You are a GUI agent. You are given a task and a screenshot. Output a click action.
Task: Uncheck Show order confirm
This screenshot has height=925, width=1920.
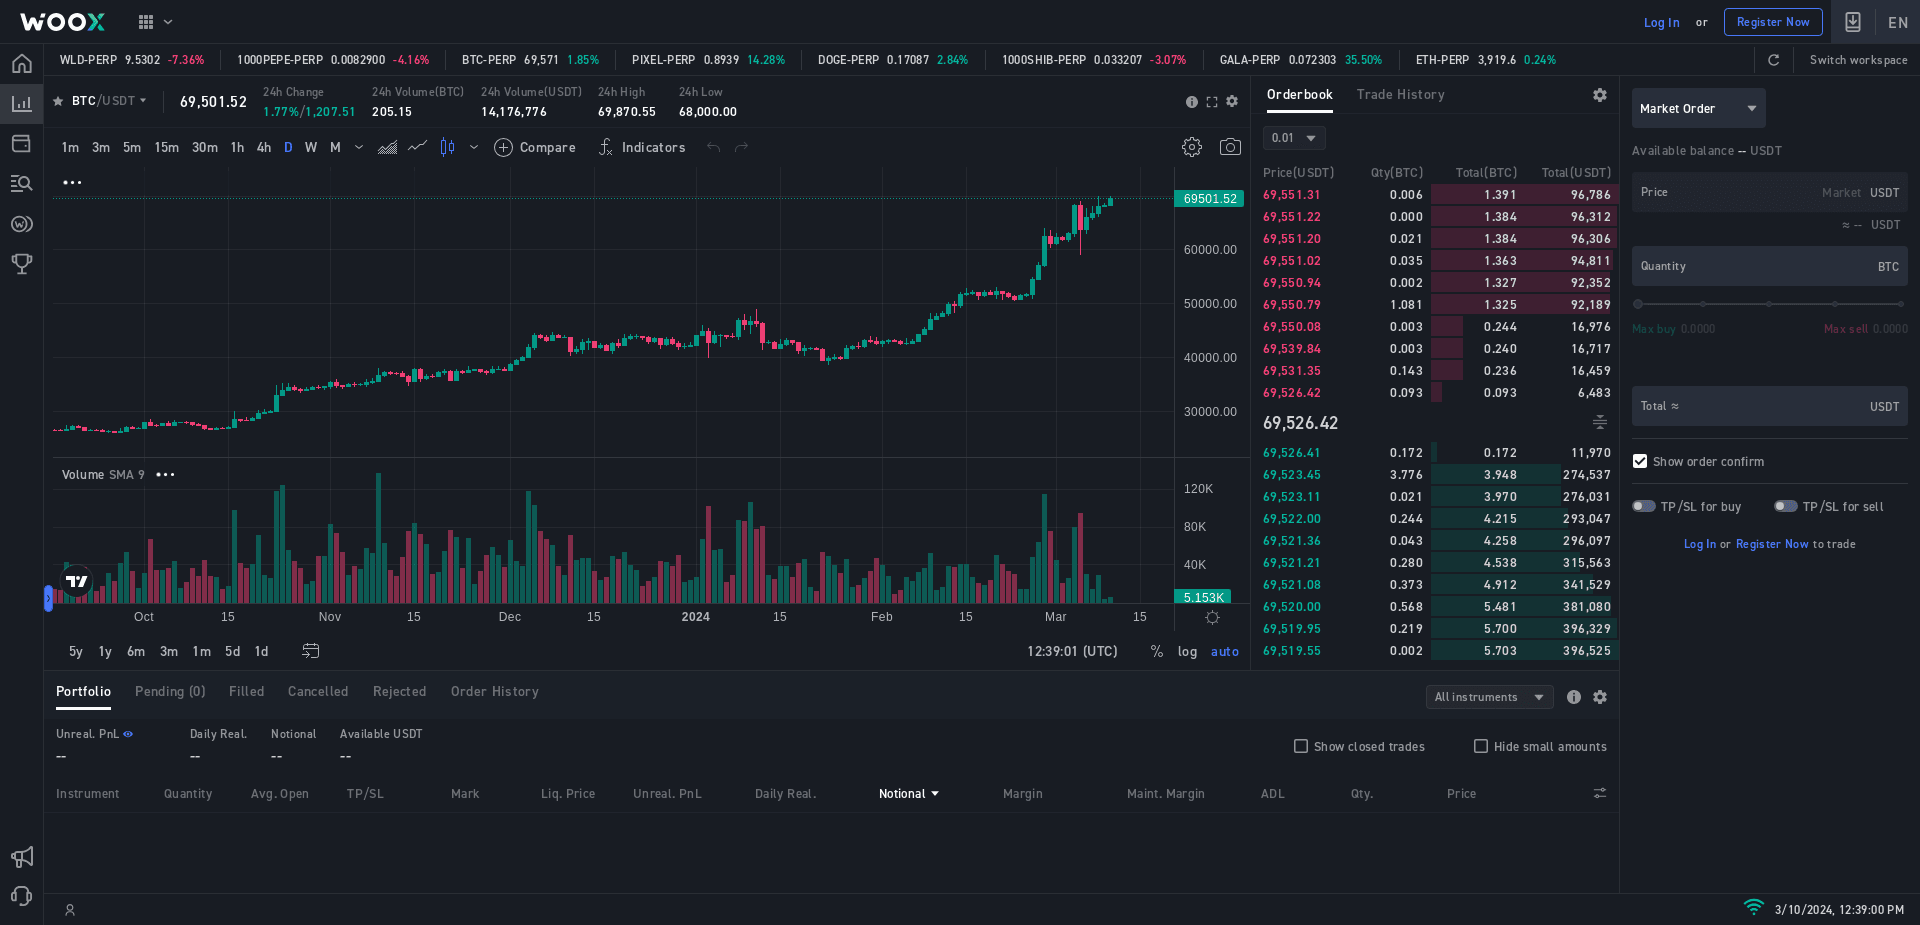pos(1639,461)
